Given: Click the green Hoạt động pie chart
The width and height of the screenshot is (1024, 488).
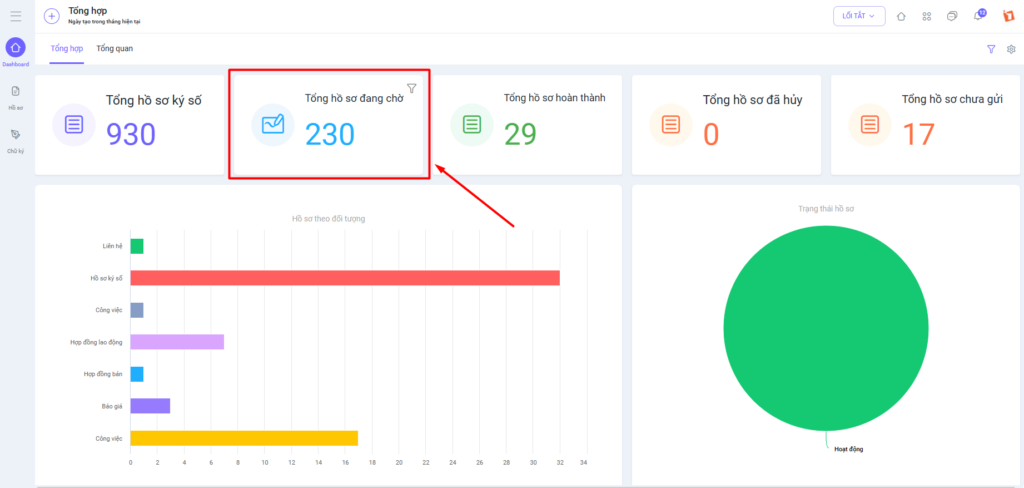Looking at the screenshot, I should (825, 328).
